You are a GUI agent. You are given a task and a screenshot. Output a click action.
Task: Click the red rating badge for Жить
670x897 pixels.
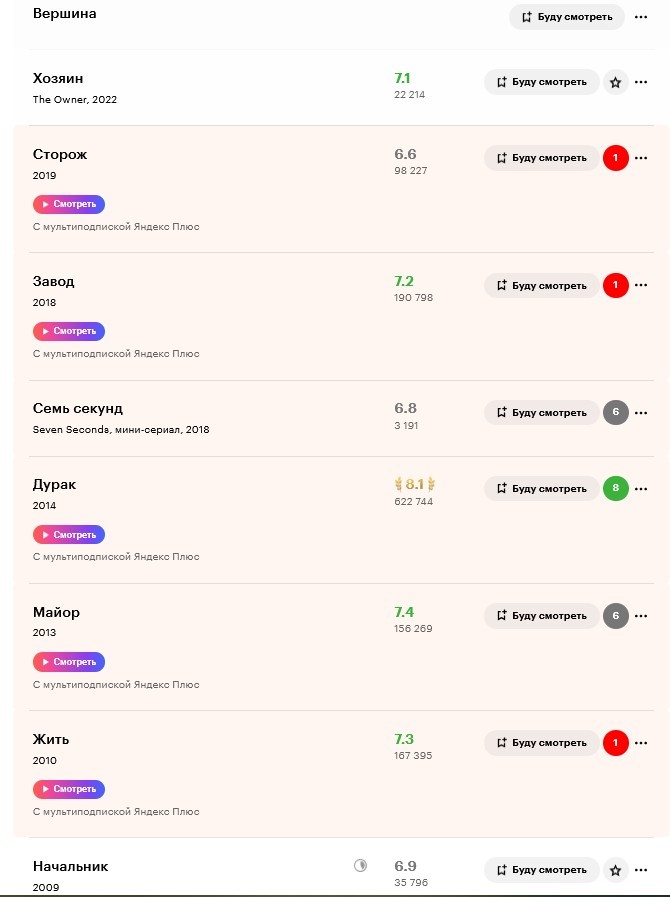[x=616, y=743]
